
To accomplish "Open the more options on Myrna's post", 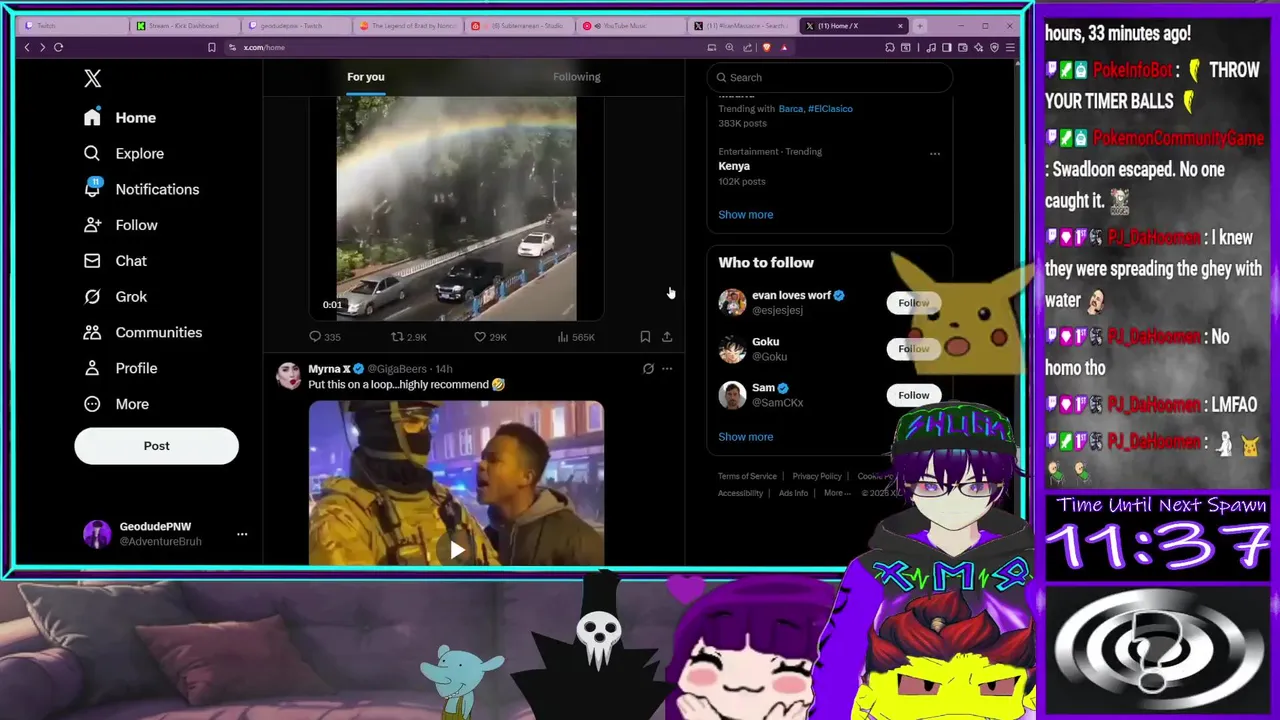I will pos(667,369).
